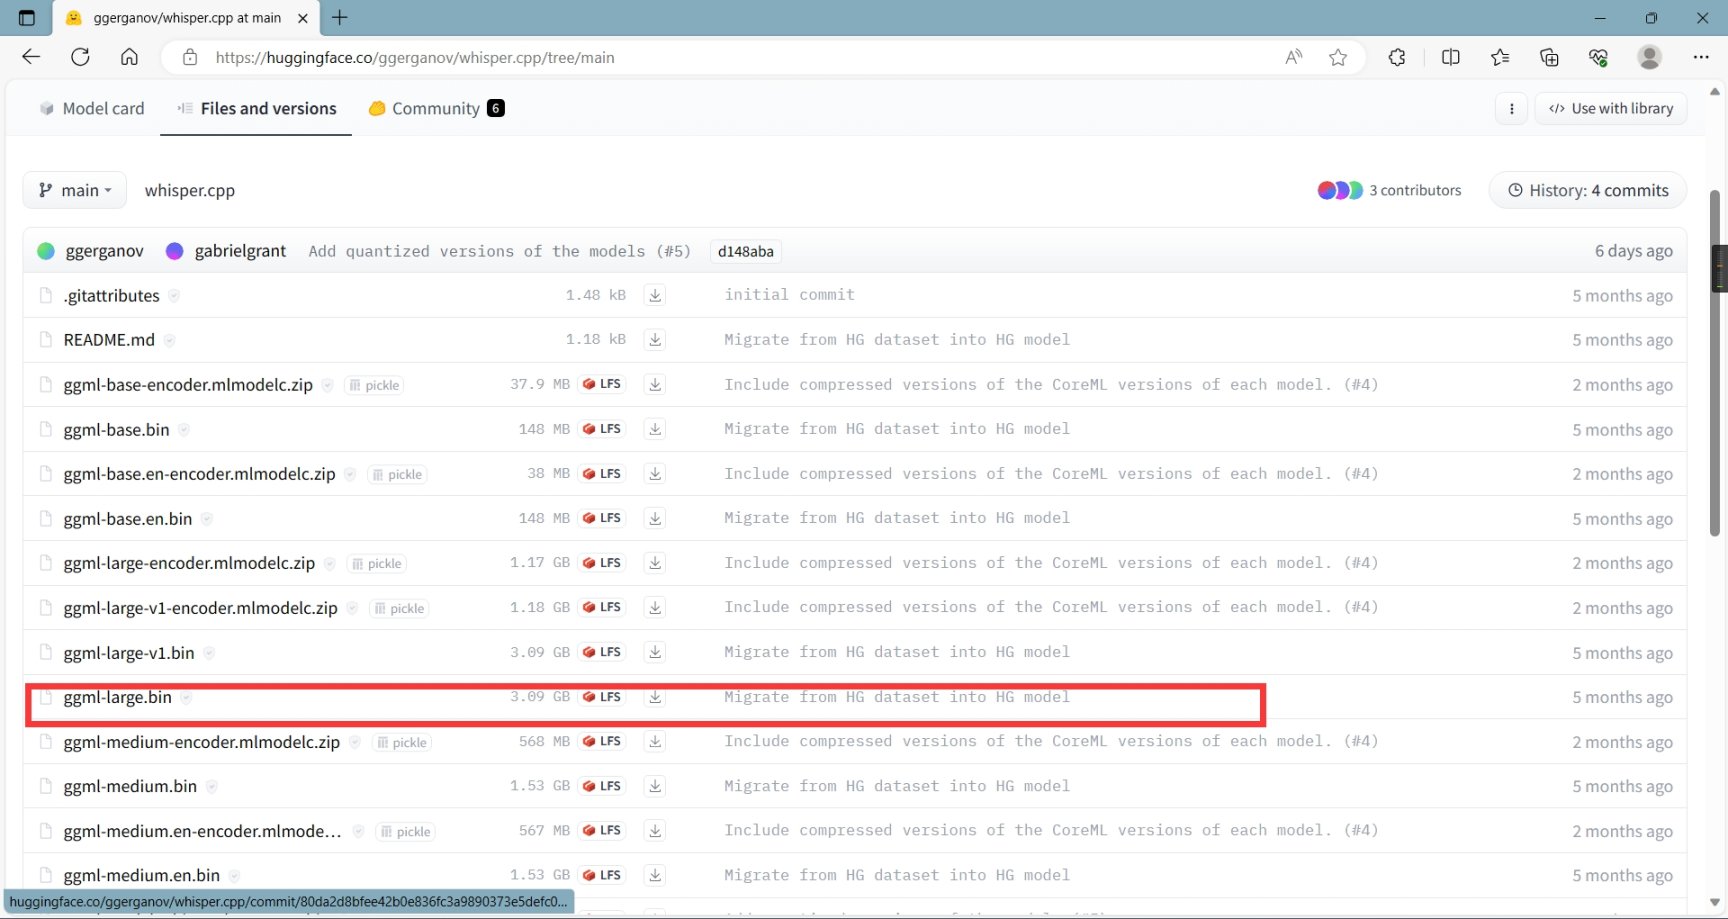
Task: Close the whisper.cpp browser tab
Action: click(302, 18)
